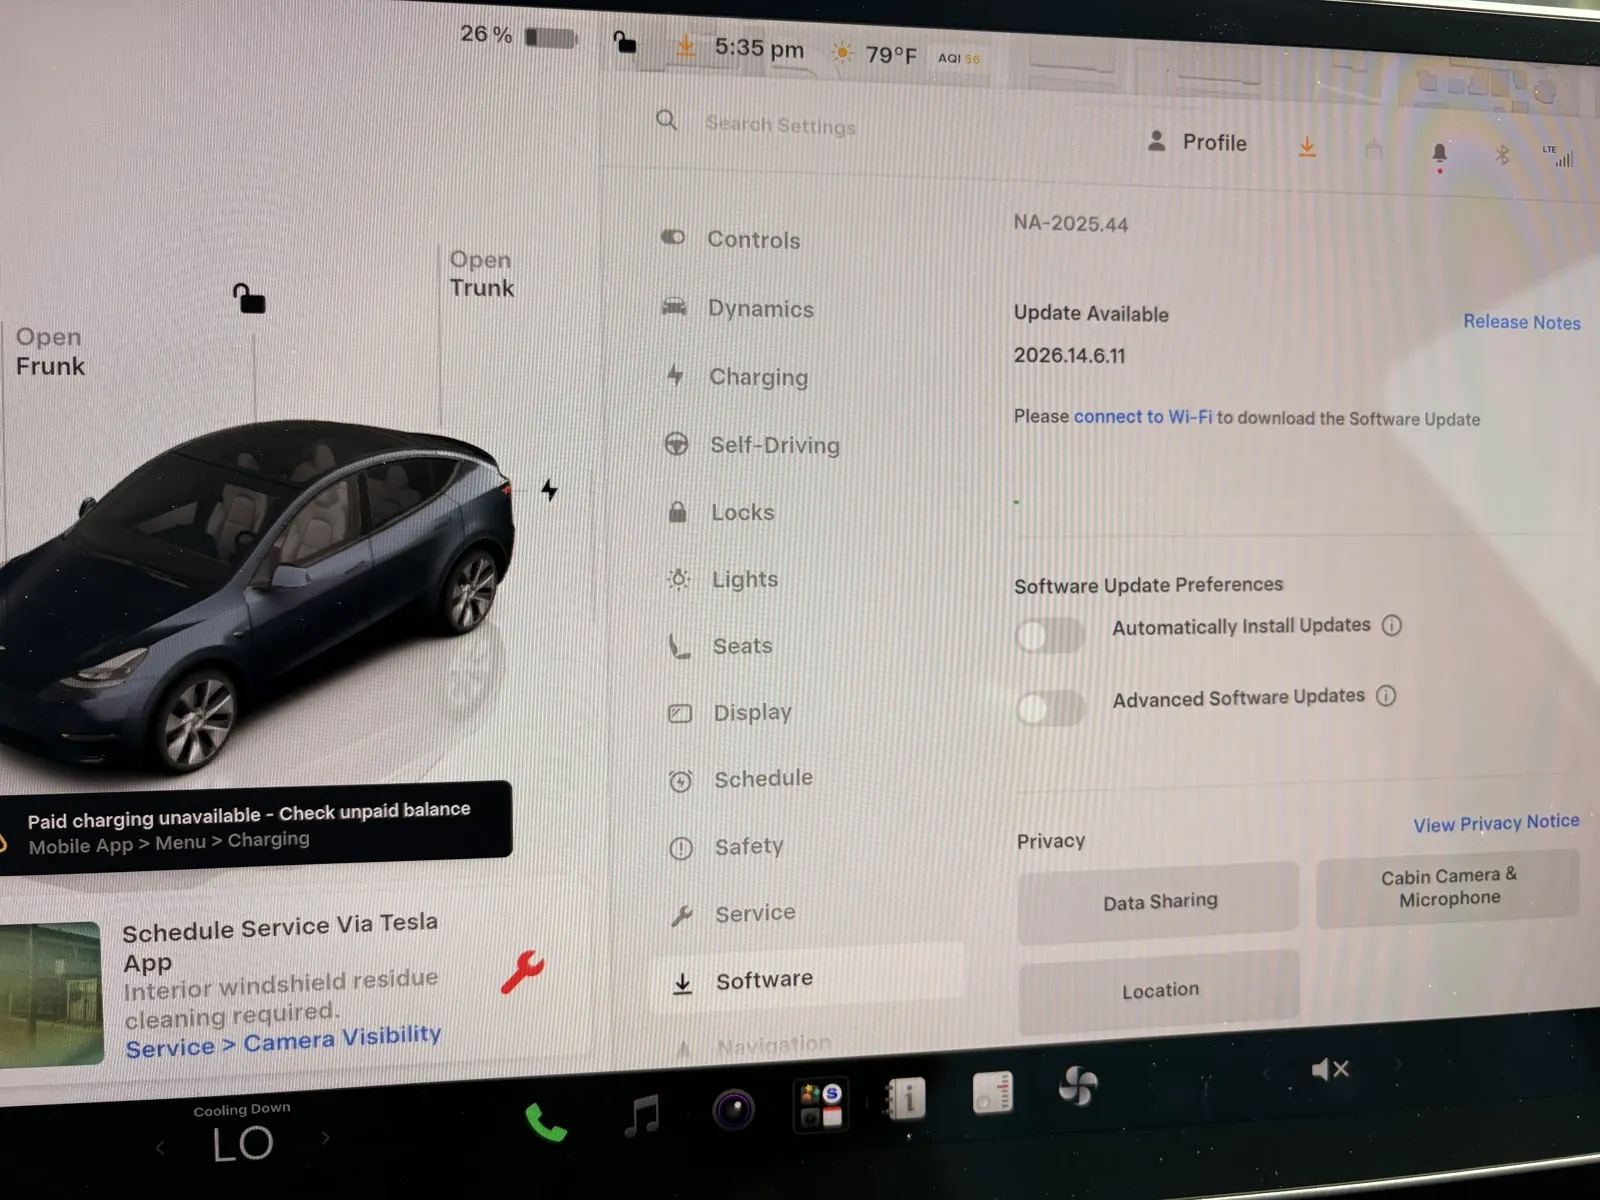Open Profile selector

click(x=1198, y=142)
